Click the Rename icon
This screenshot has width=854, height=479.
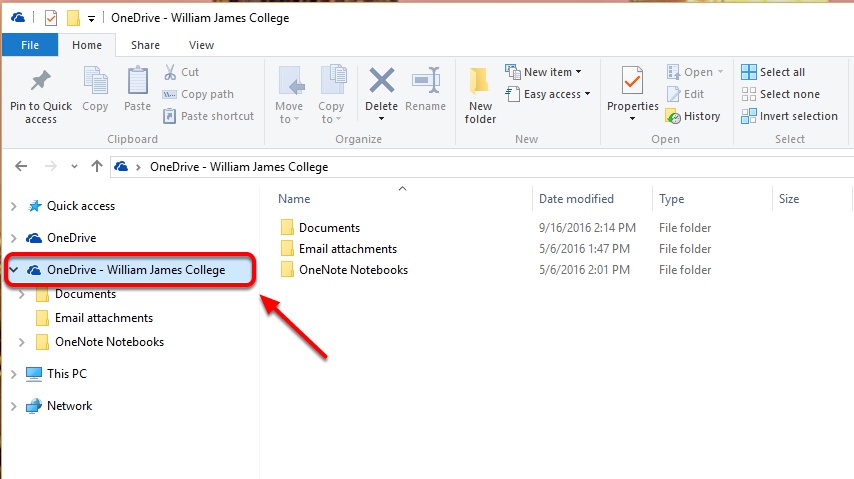point(426,80)
